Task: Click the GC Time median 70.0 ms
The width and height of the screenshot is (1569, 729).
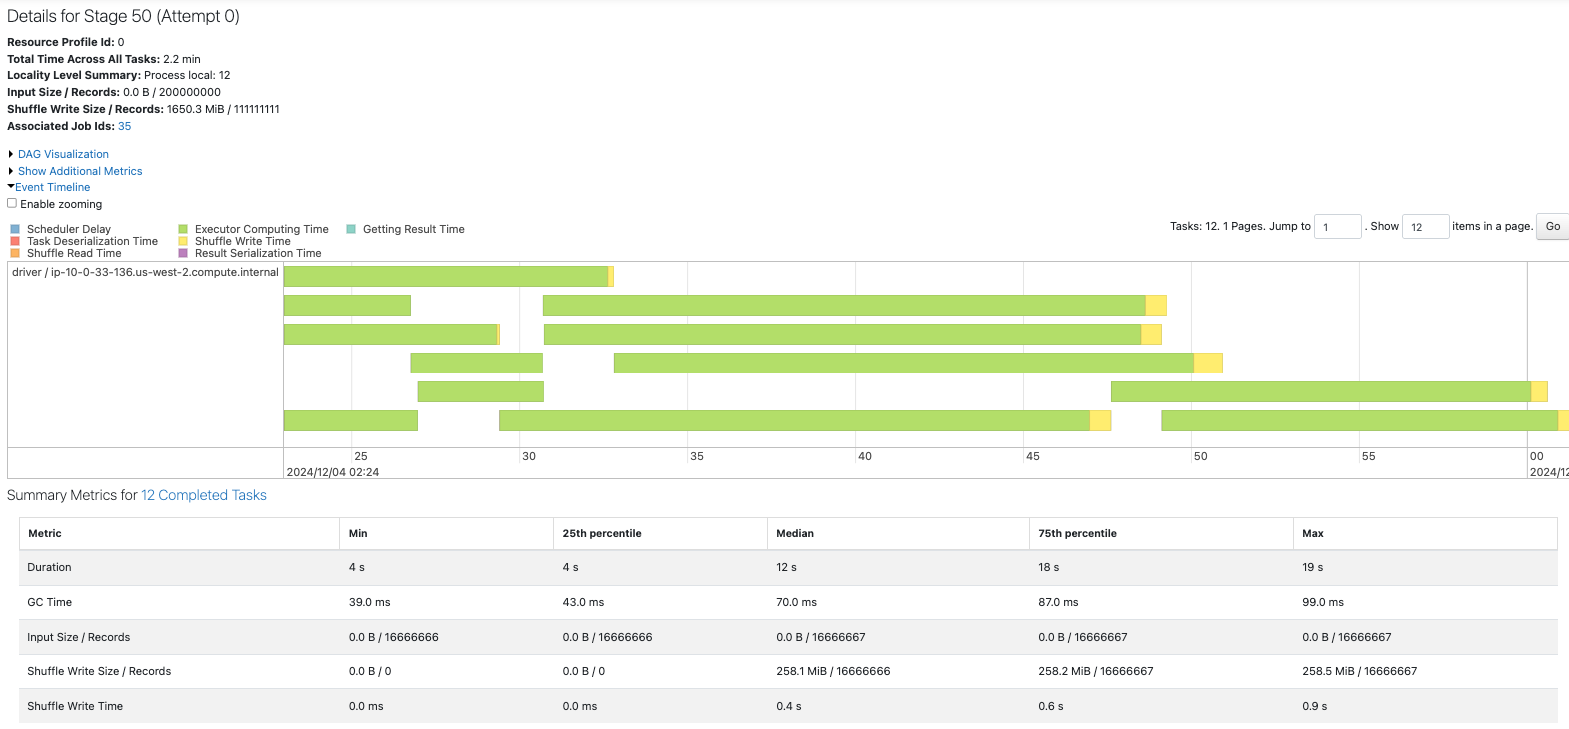Action: (796, 602)
